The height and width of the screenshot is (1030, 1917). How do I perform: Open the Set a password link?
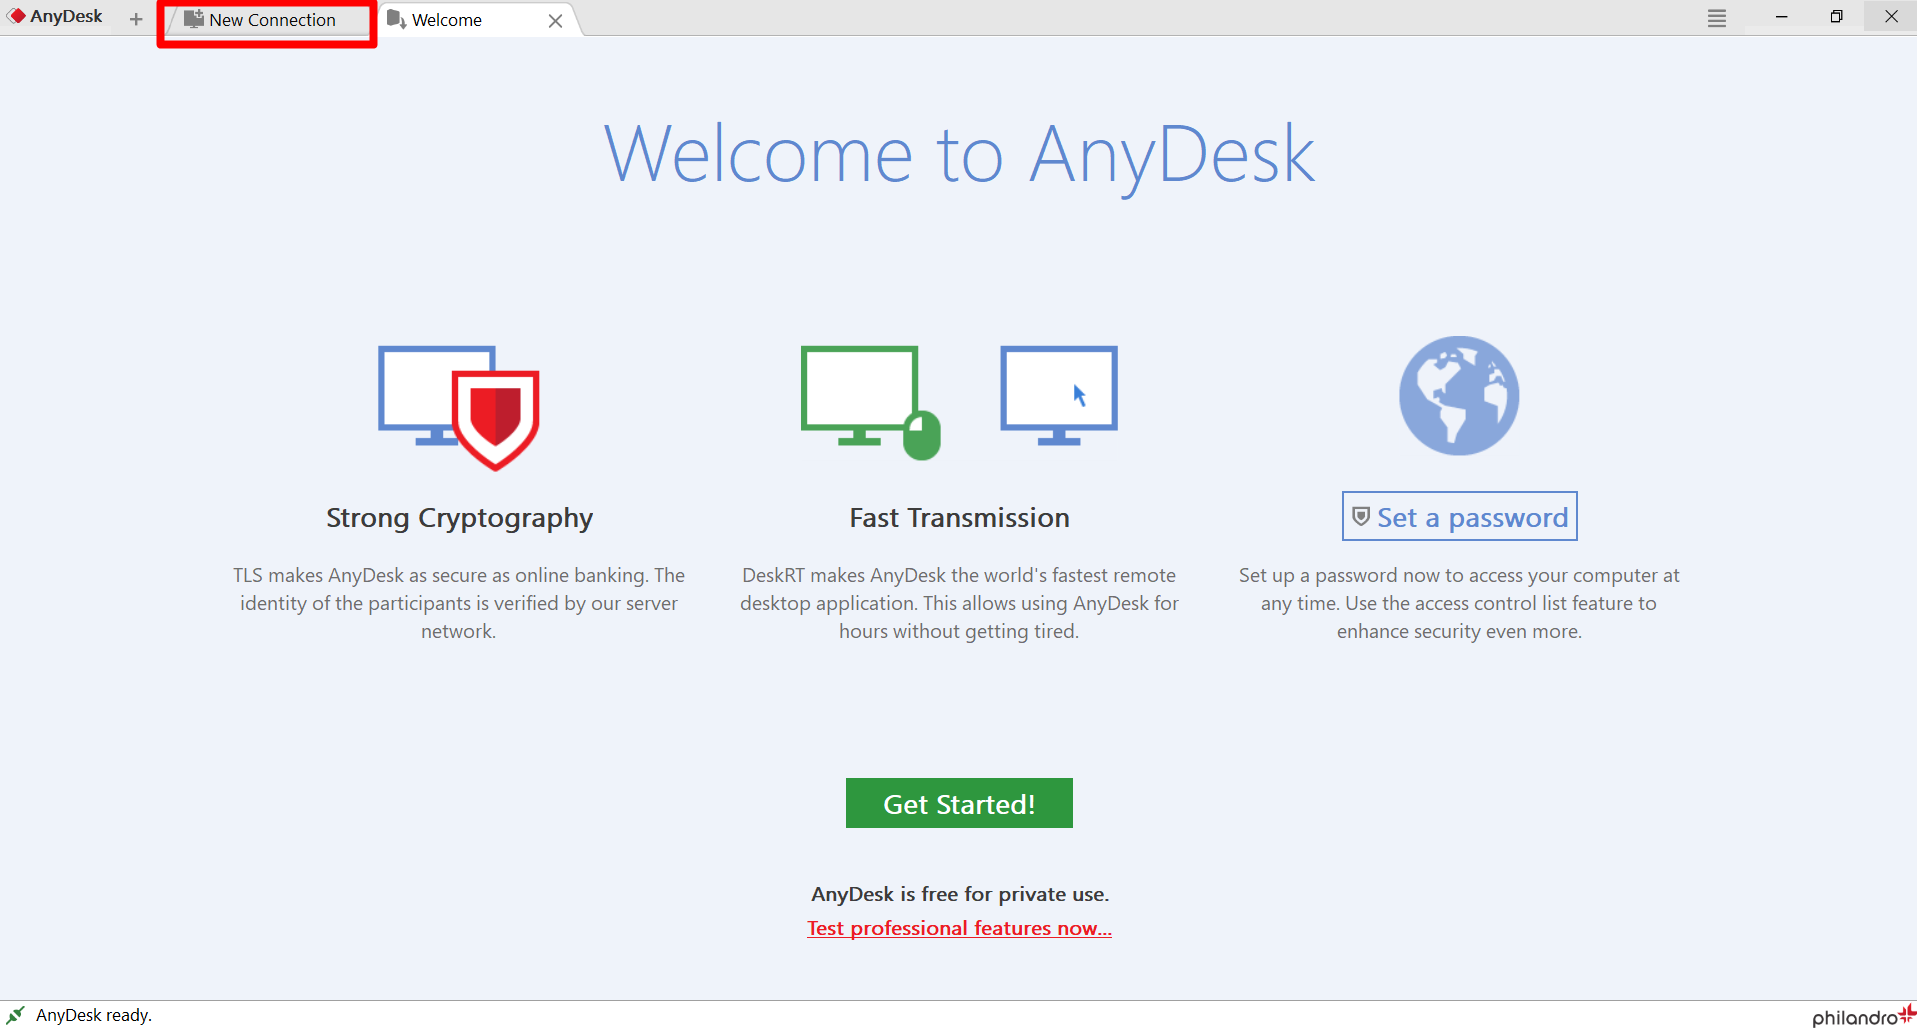pos(1460,516)
